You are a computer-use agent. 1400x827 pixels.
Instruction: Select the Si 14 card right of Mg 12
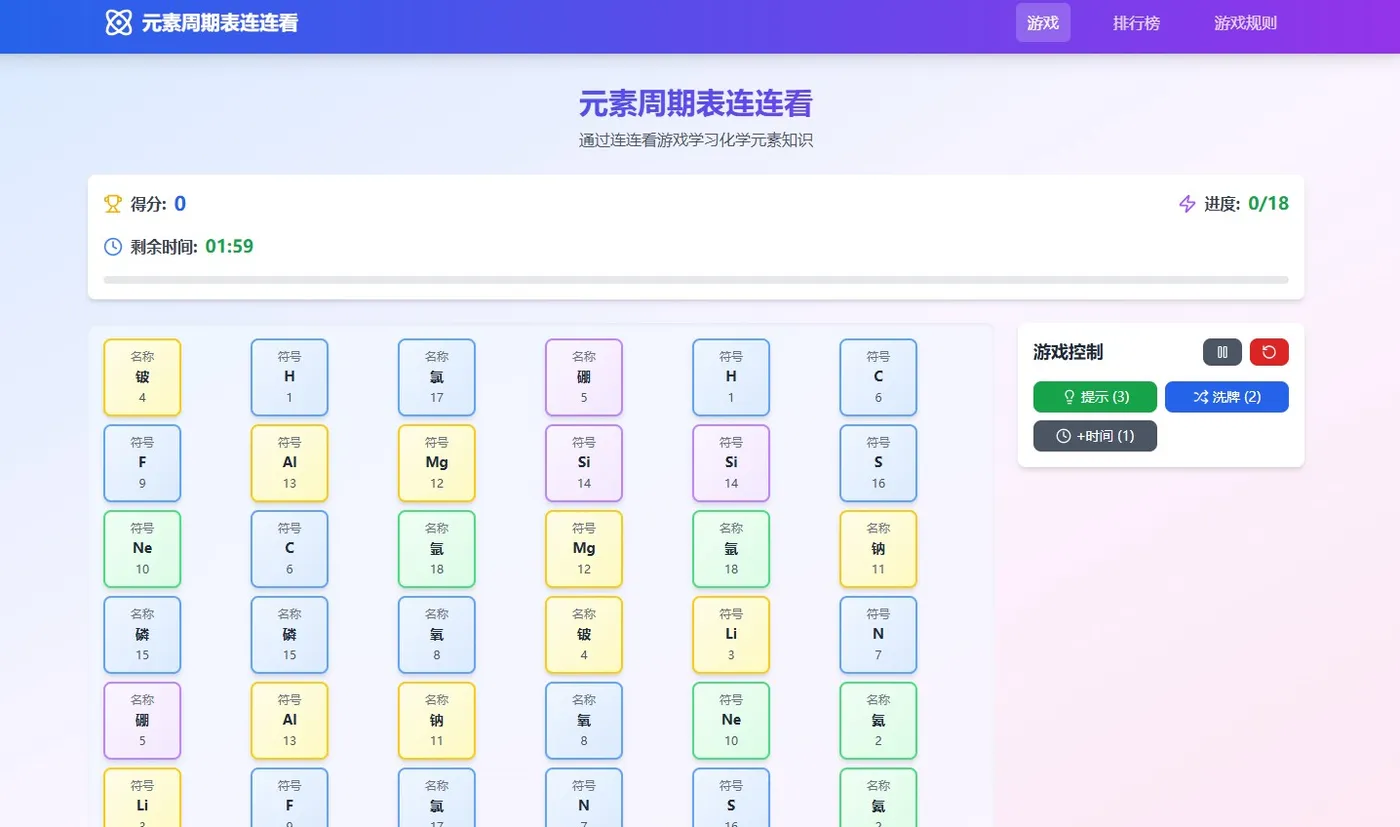pos(584,463)
